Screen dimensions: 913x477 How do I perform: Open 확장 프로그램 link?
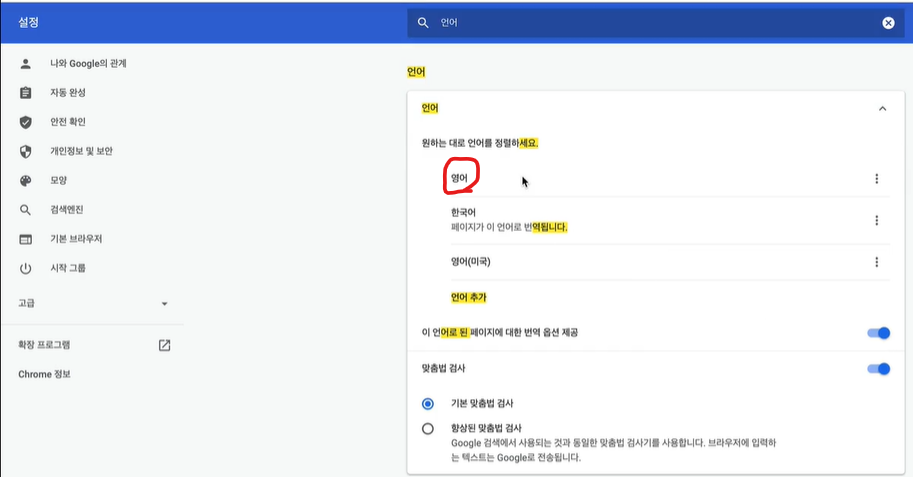pyautogui.click(x=44, y=345)
